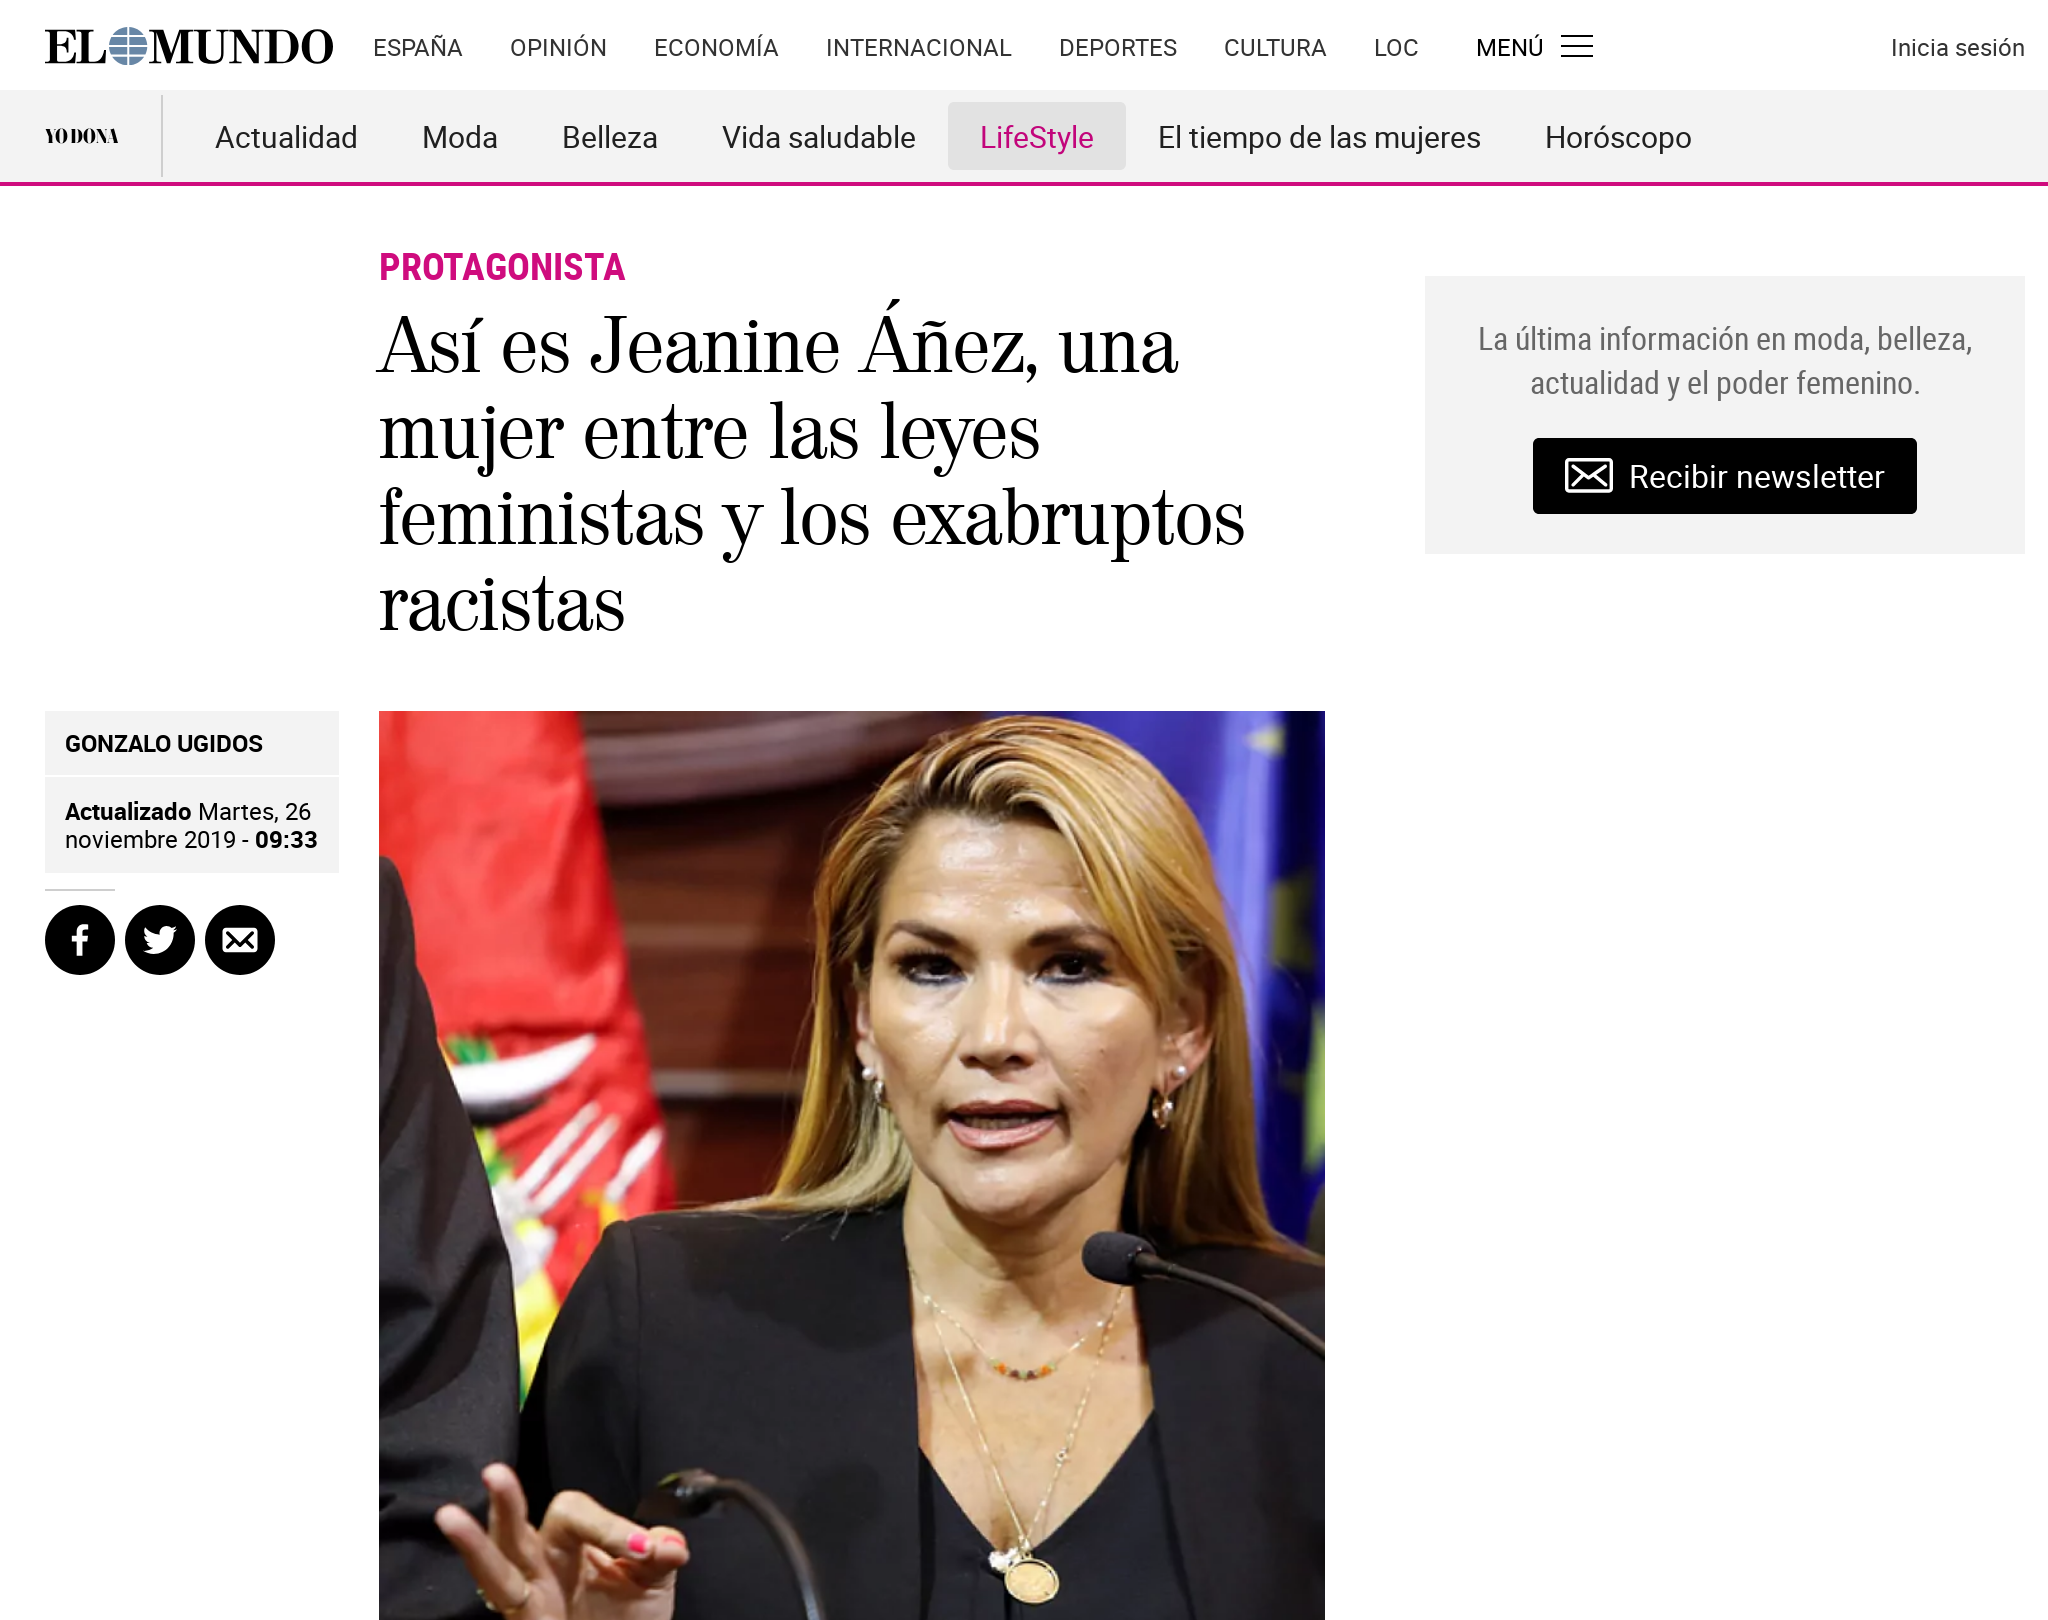Open the hamburger MENÚ icon
Screen dimensions: 2048x1620
pyautogui.click(x=1577, y=47)
